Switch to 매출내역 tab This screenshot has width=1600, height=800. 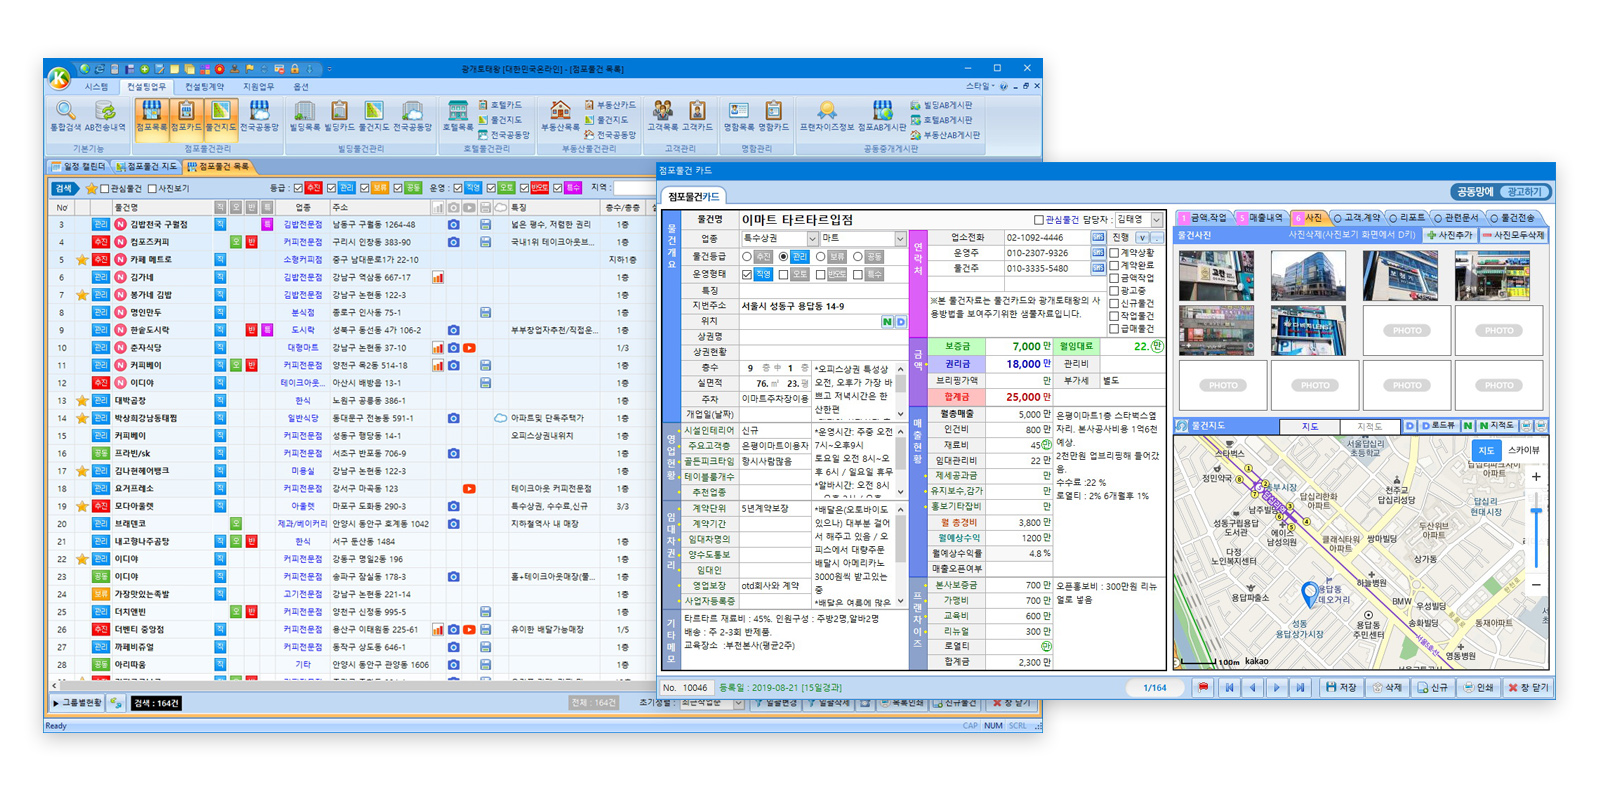(x=1264, y=217)
